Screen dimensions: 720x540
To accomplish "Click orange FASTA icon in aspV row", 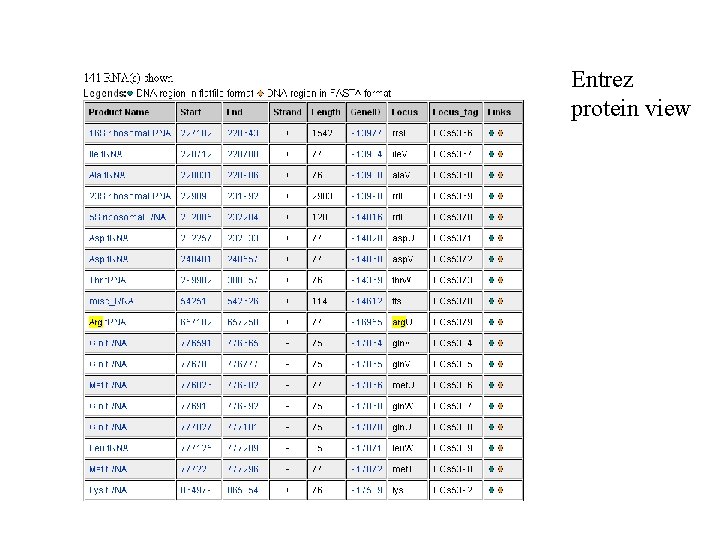I will (501, 259).
